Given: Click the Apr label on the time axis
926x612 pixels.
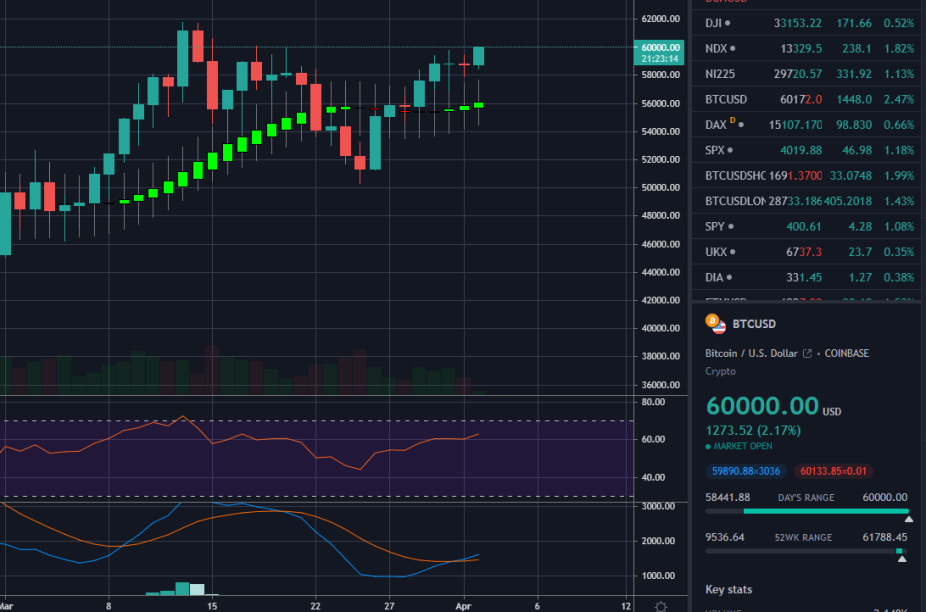Looking at the screenshot, I should coord(464,606).
